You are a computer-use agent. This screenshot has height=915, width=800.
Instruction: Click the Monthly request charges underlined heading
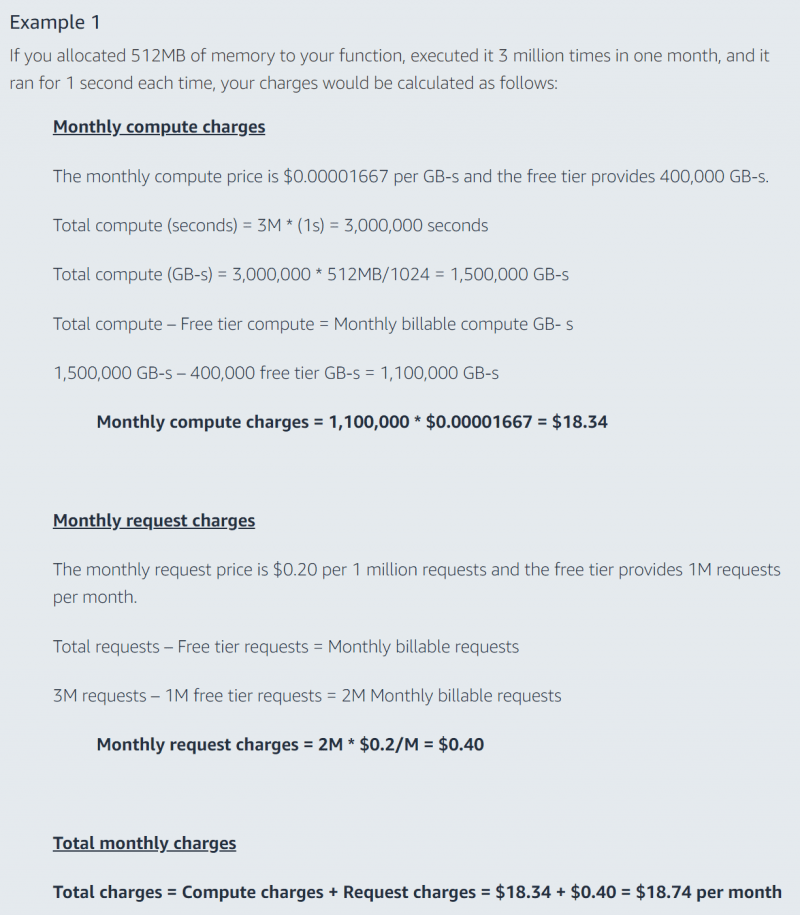(154, 521)
